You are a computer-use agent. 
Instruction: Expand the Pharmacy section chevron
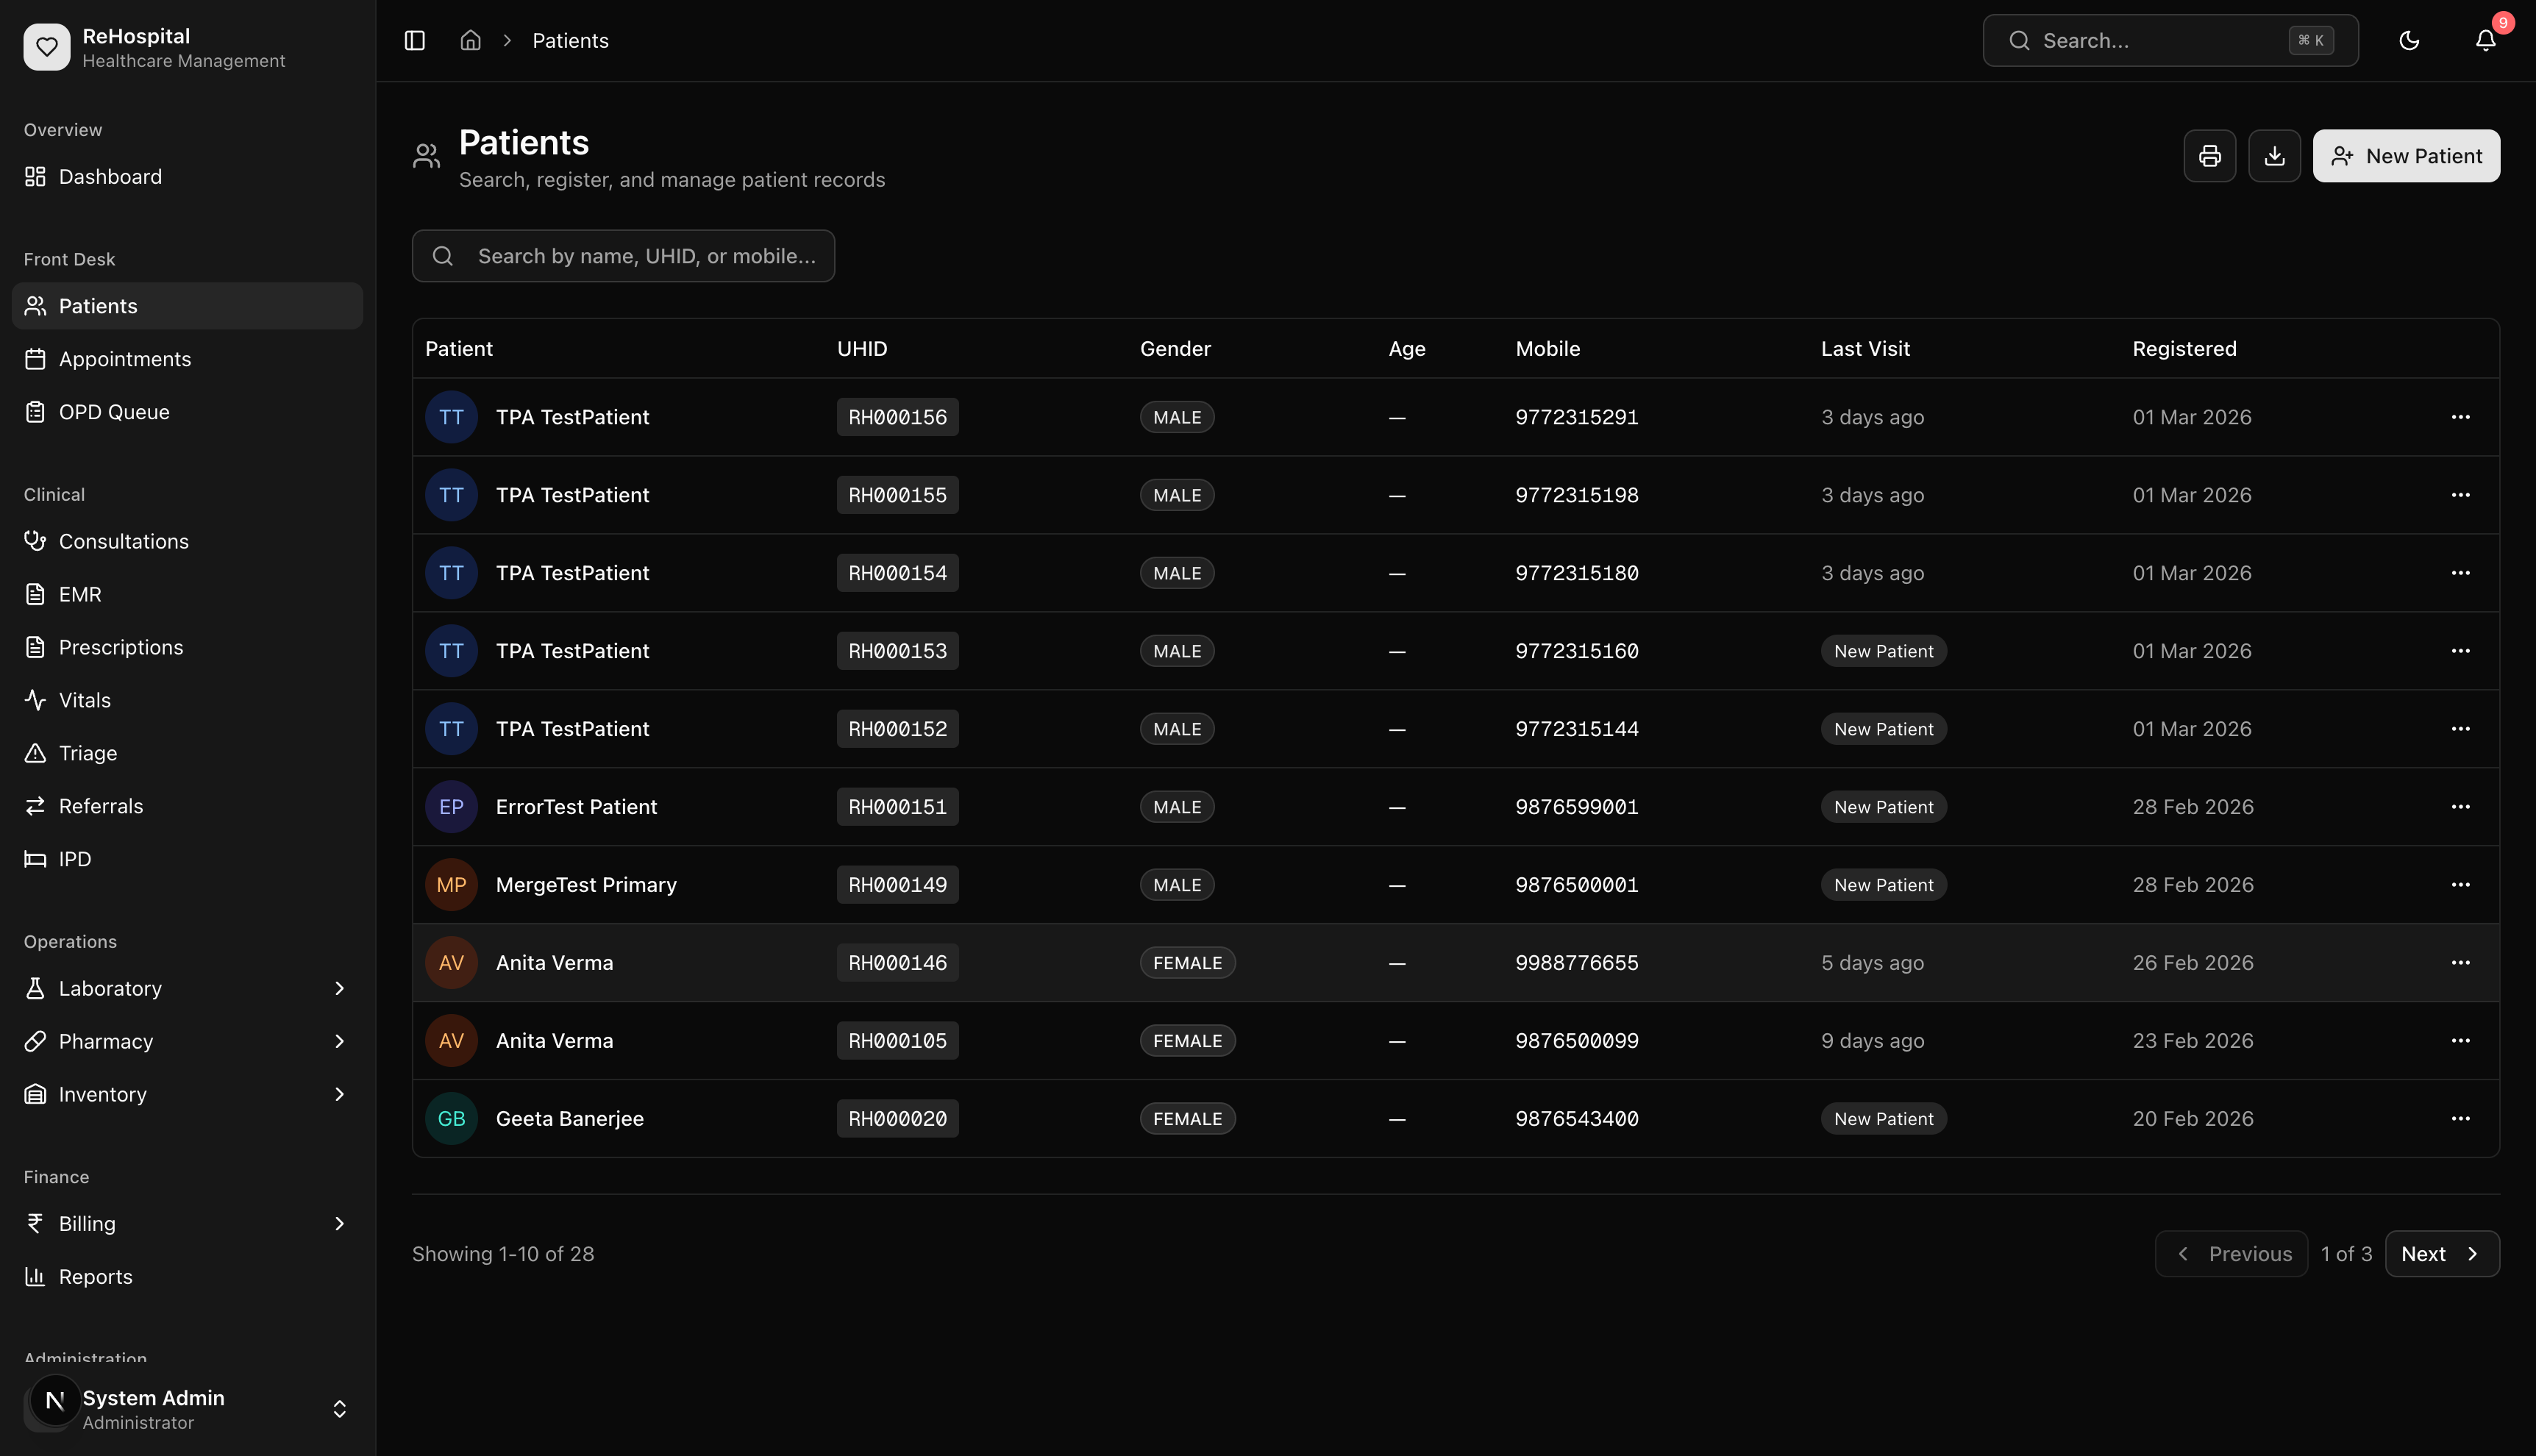pyautogui.click(x=339, y=1041)
